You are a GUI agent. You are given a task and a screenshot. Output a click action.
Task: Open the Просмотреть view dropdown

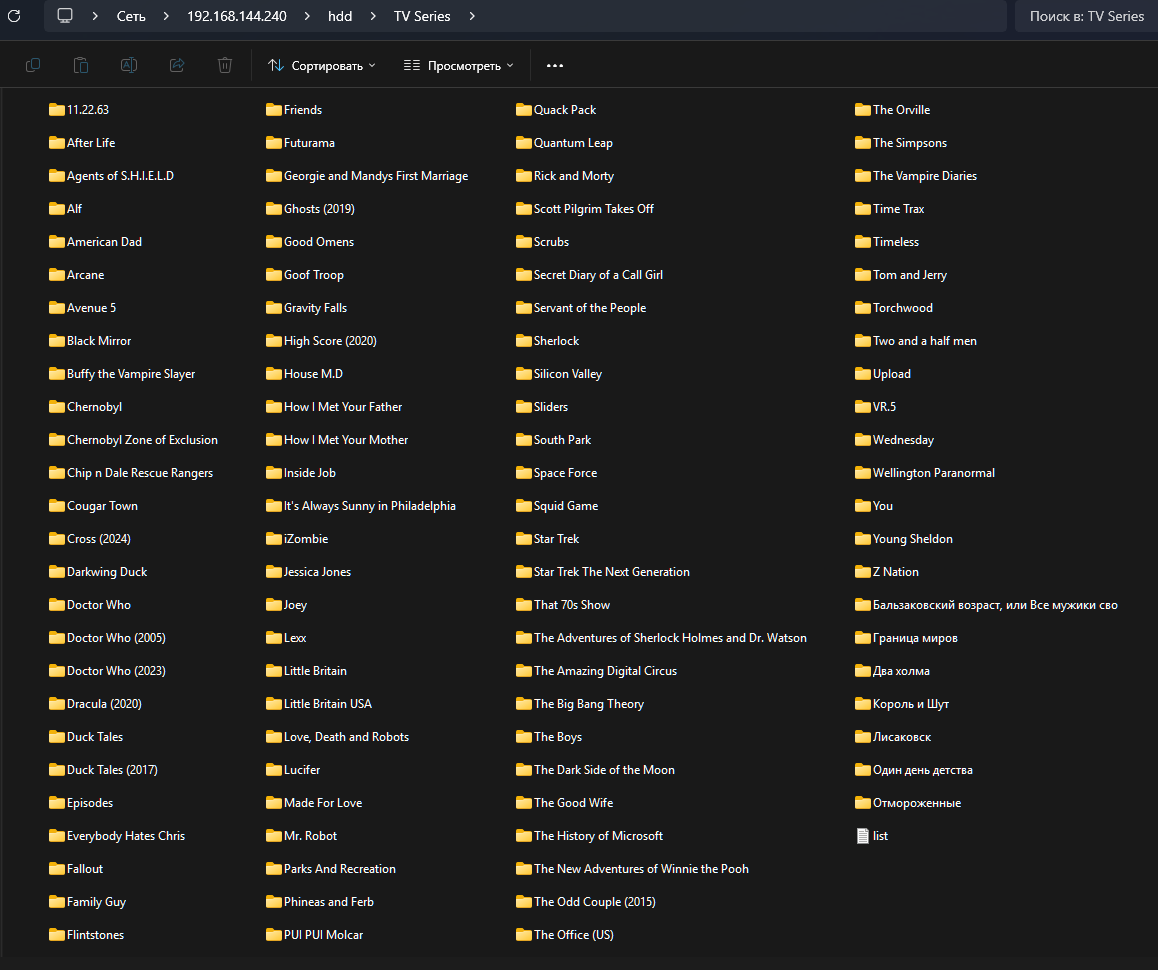459,66
